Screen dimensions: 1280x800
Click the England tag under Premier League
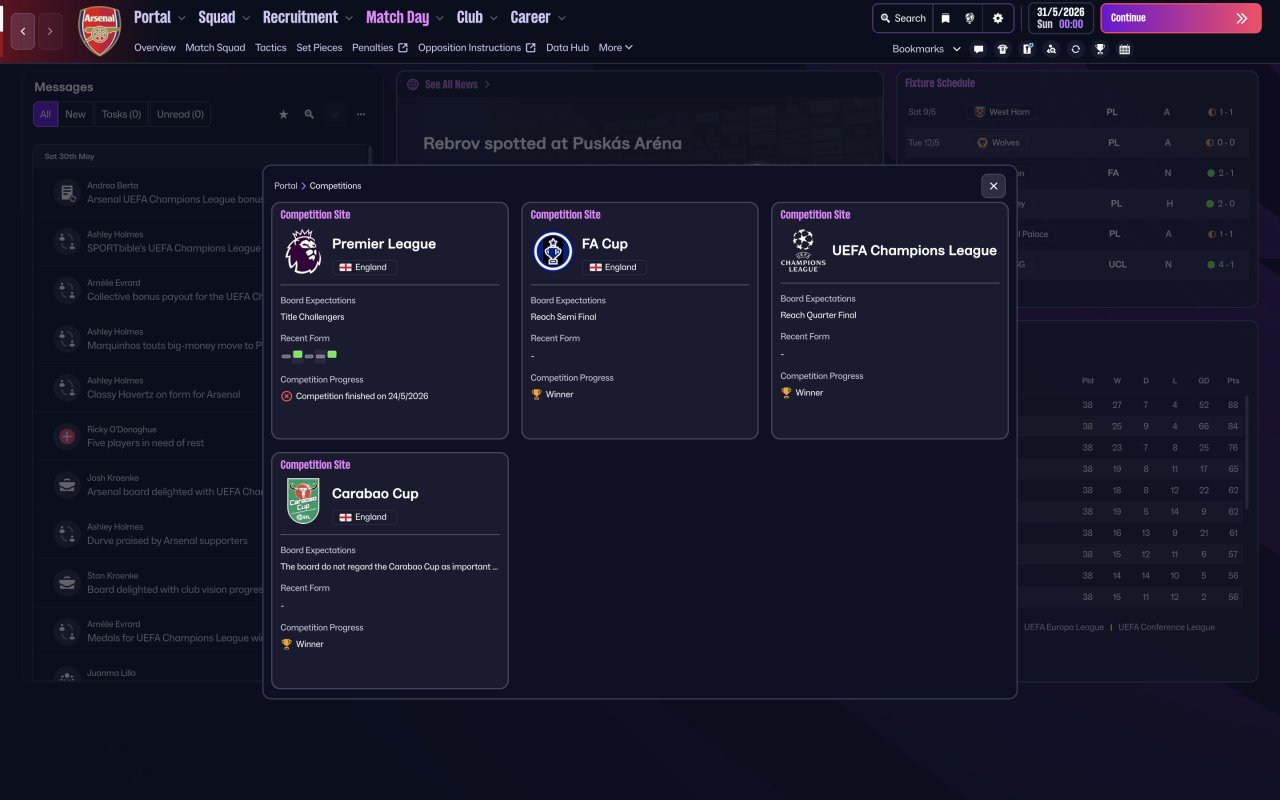tap(365, 267)
